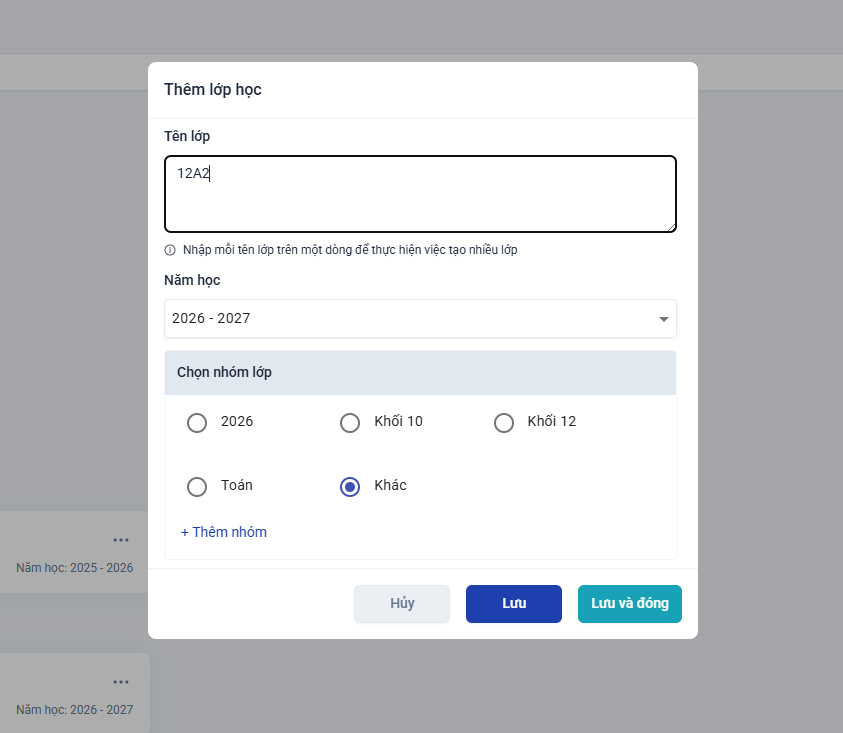Click the Lưu save button

pos(513,604)
